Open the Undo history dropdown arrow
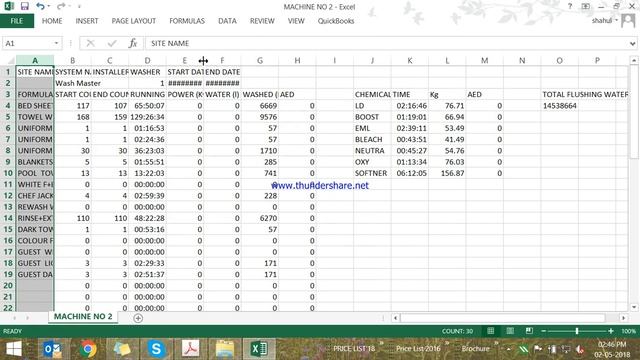Screen dimensions: 640x360 pyautogui.click(x=49, y=7)
